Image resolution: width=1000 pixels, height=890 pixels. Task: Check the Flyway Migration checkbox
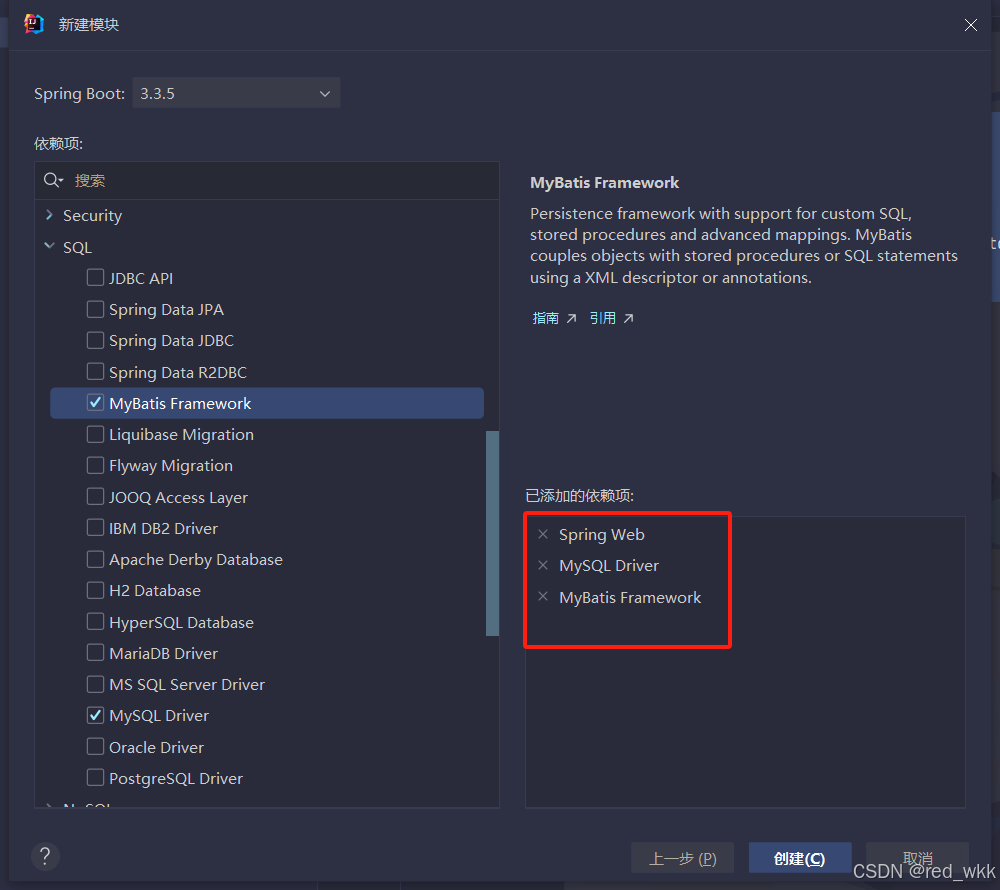pyautogui.click(x=95, y=465)
